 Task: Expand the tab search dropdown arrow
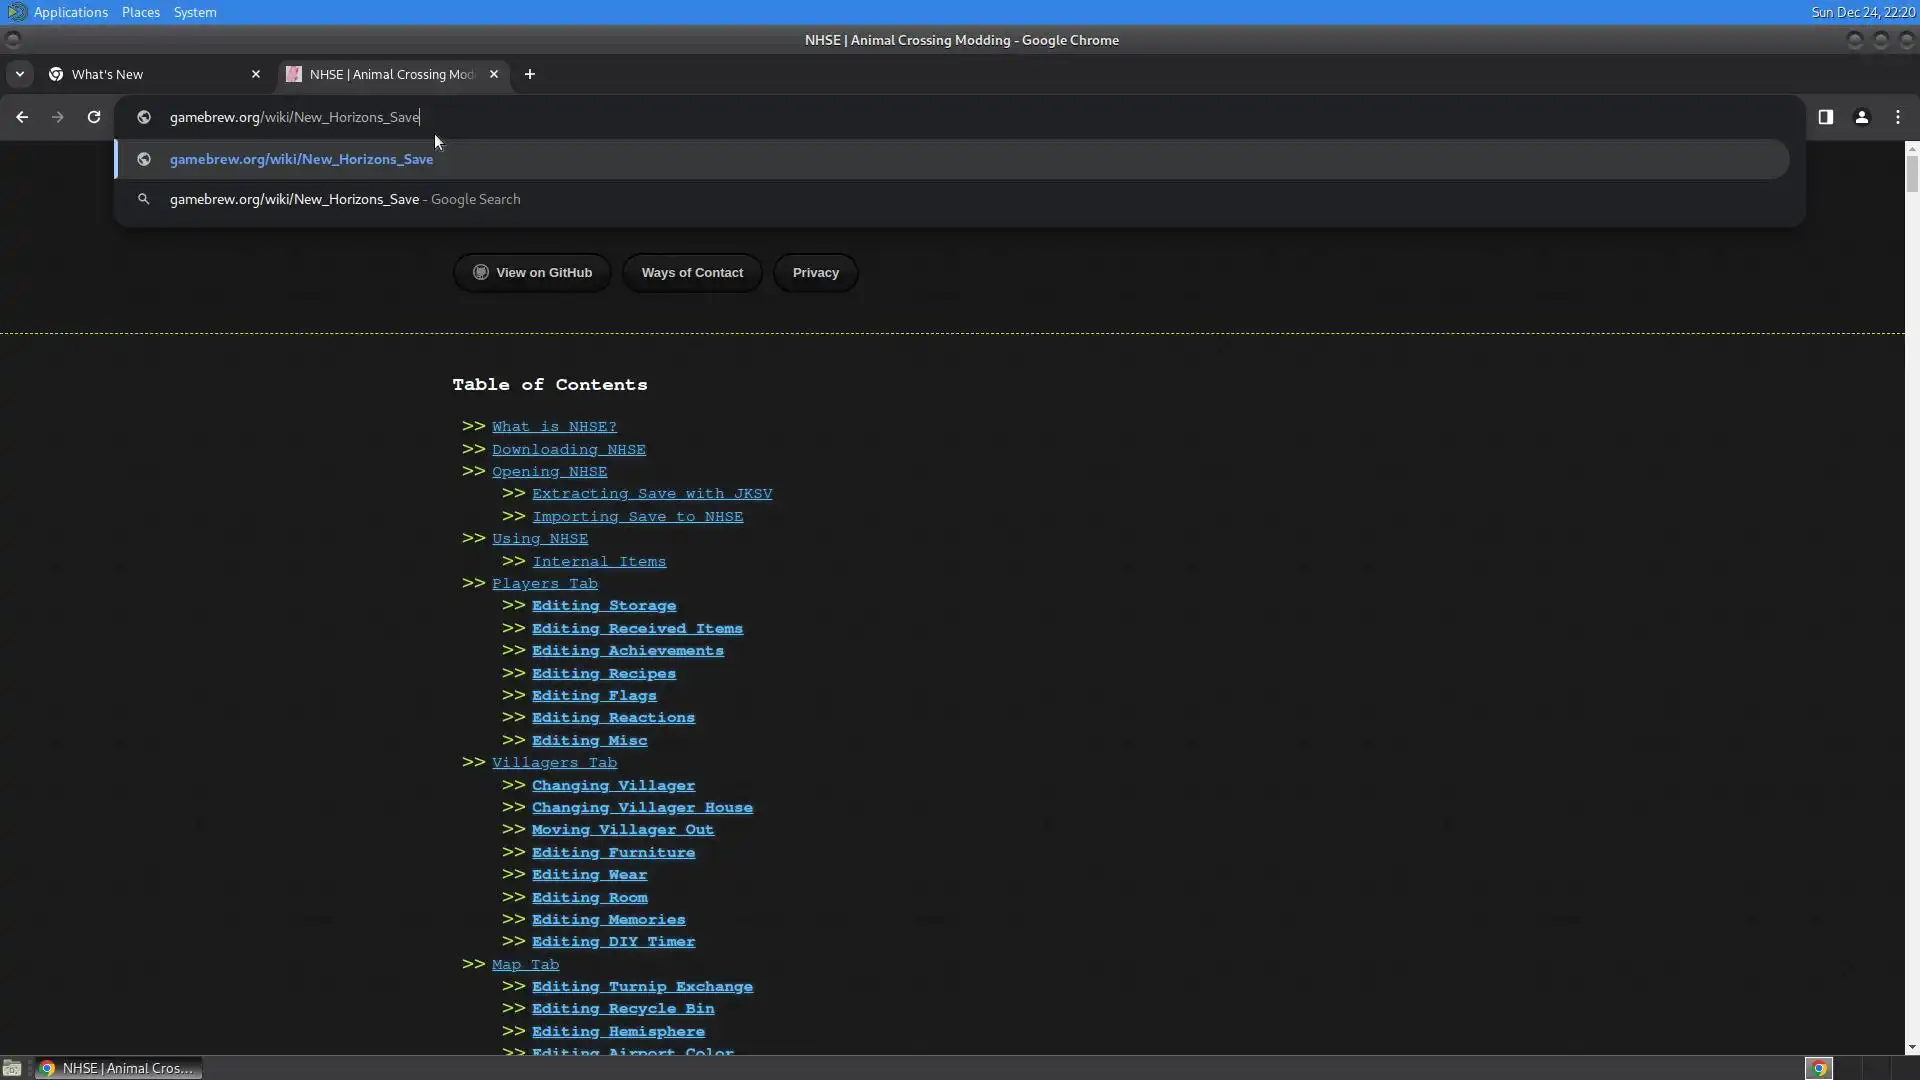point(19,74)
